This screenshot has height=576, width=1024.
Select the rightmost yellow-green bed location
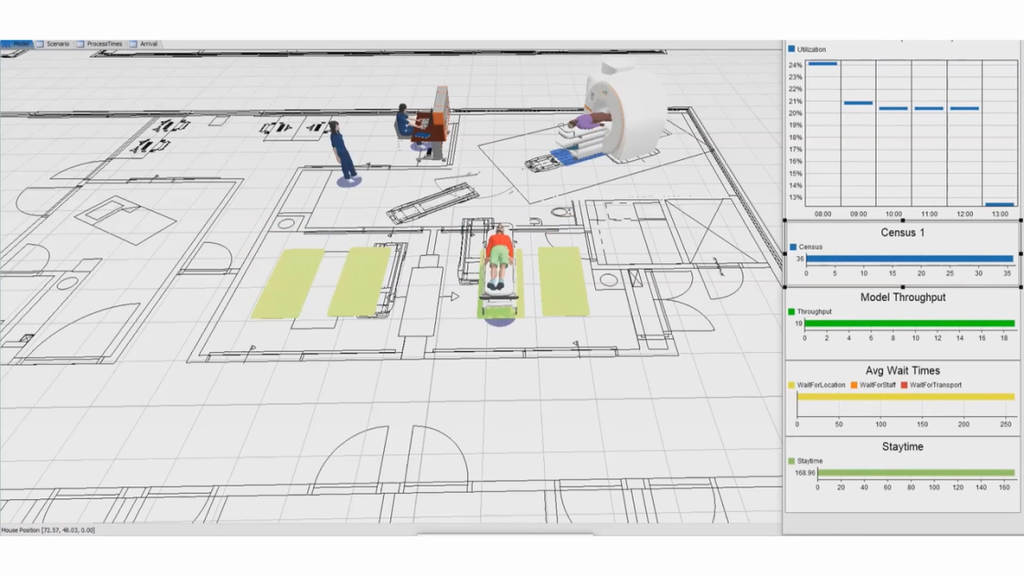[x=563, y=281]
